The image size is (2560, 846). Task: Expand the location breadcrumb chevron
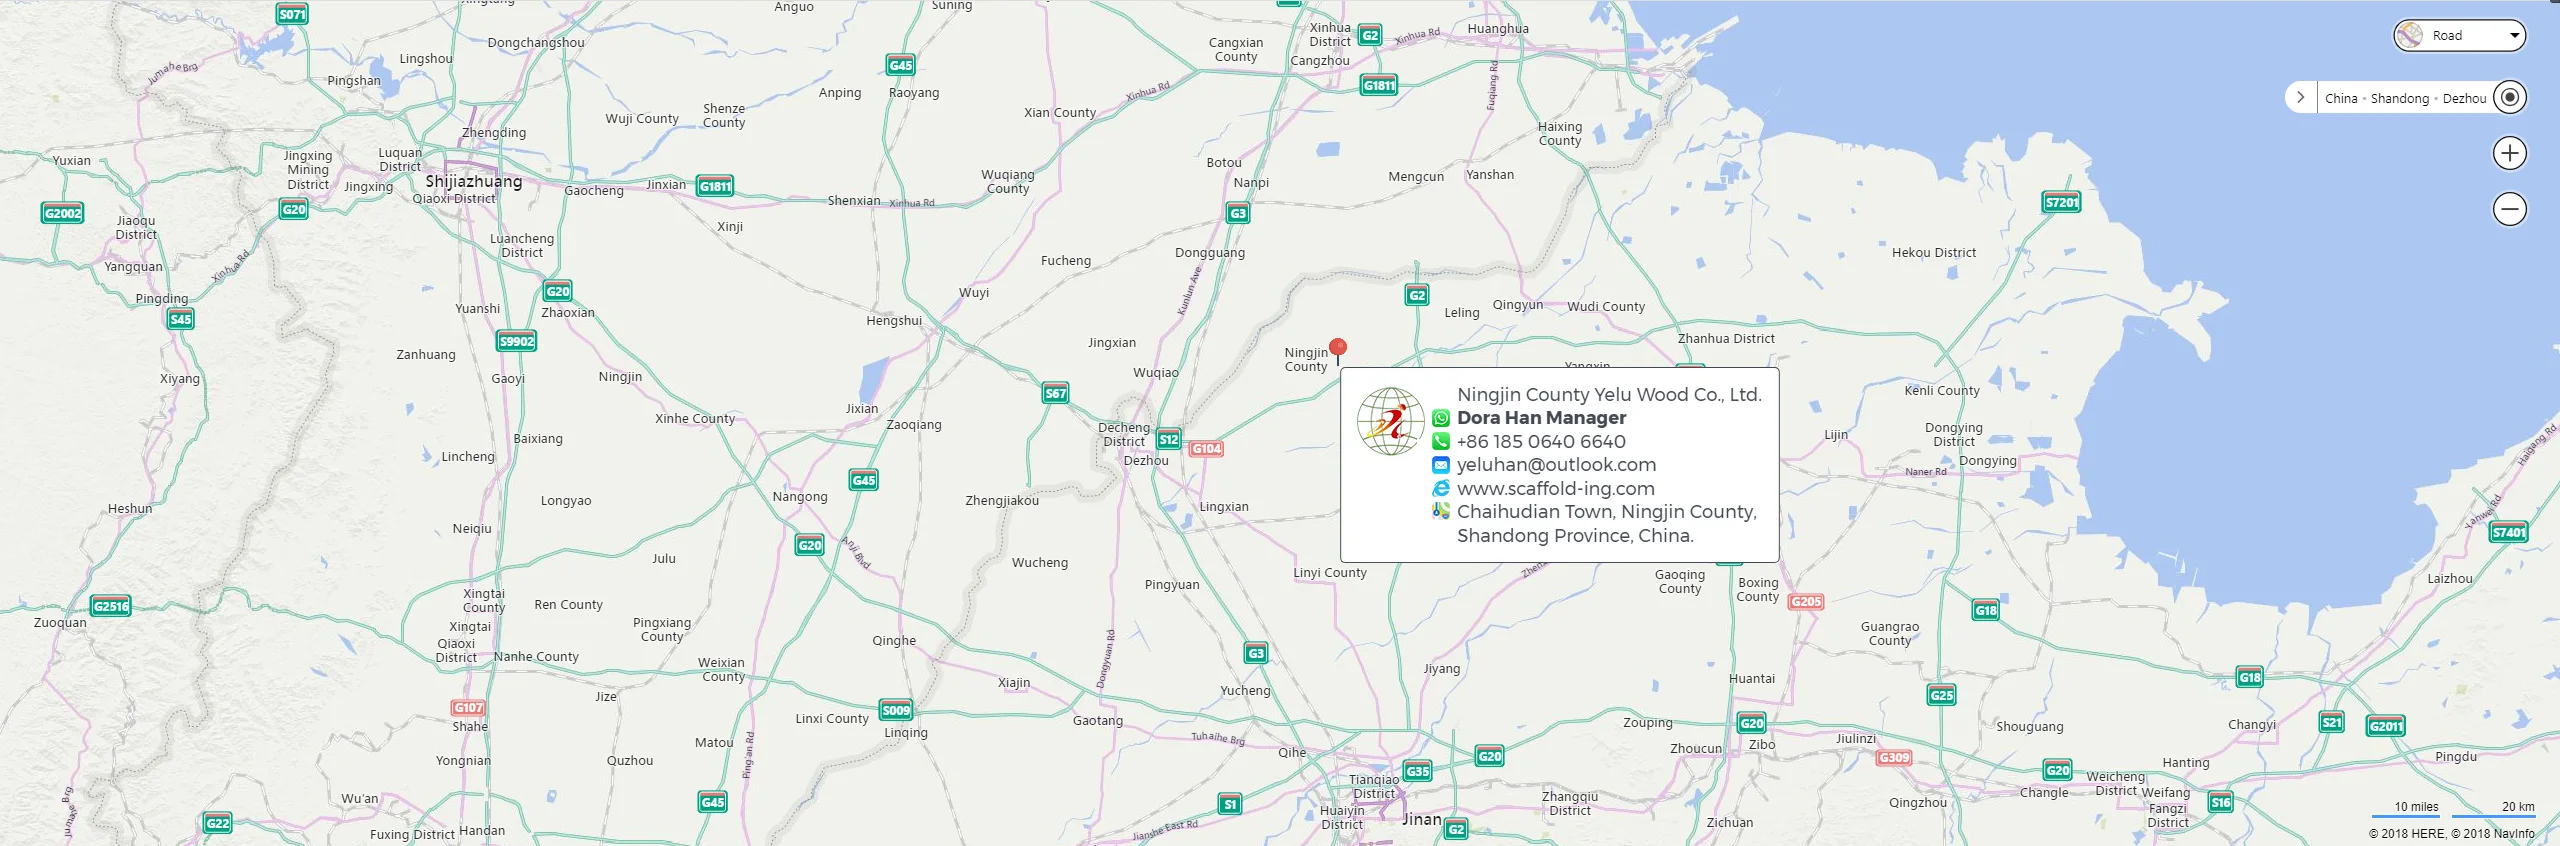[x=2300, y=98]
